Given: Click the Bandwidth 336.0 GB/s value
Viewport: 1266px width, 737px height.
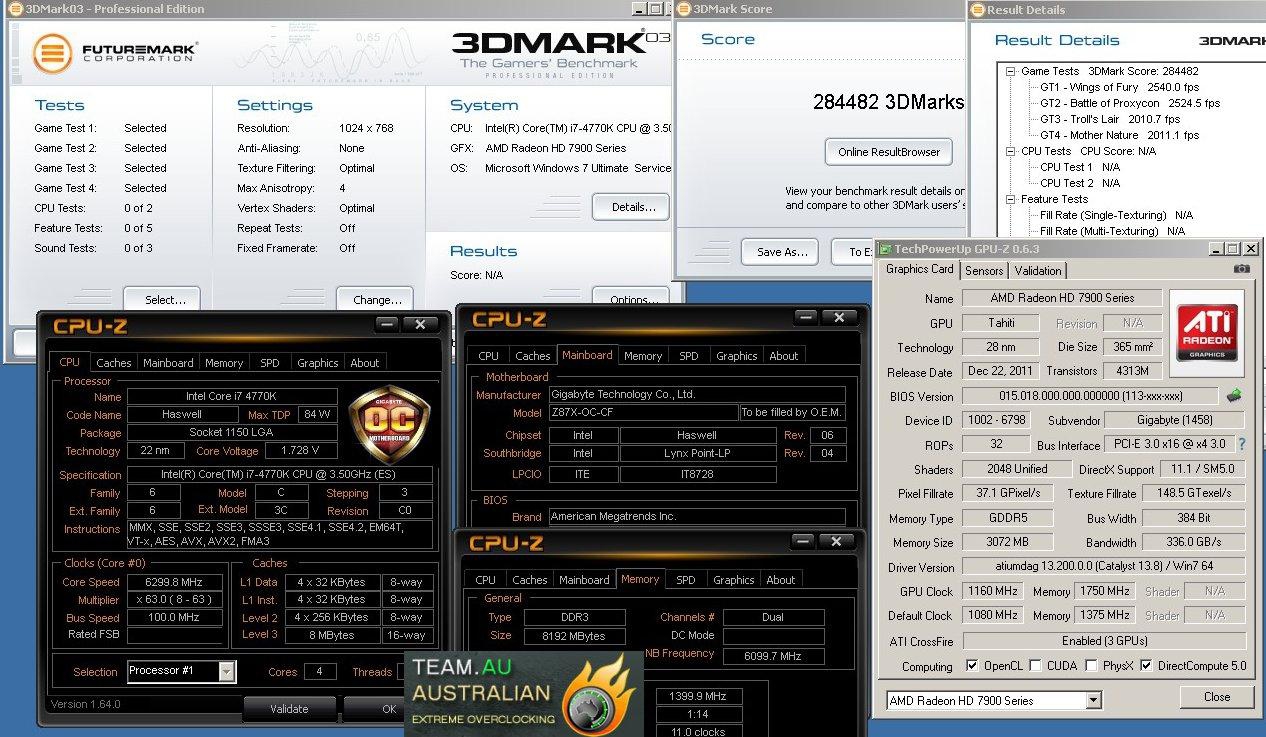Looking at the screenshot, I should [1193, 543].
